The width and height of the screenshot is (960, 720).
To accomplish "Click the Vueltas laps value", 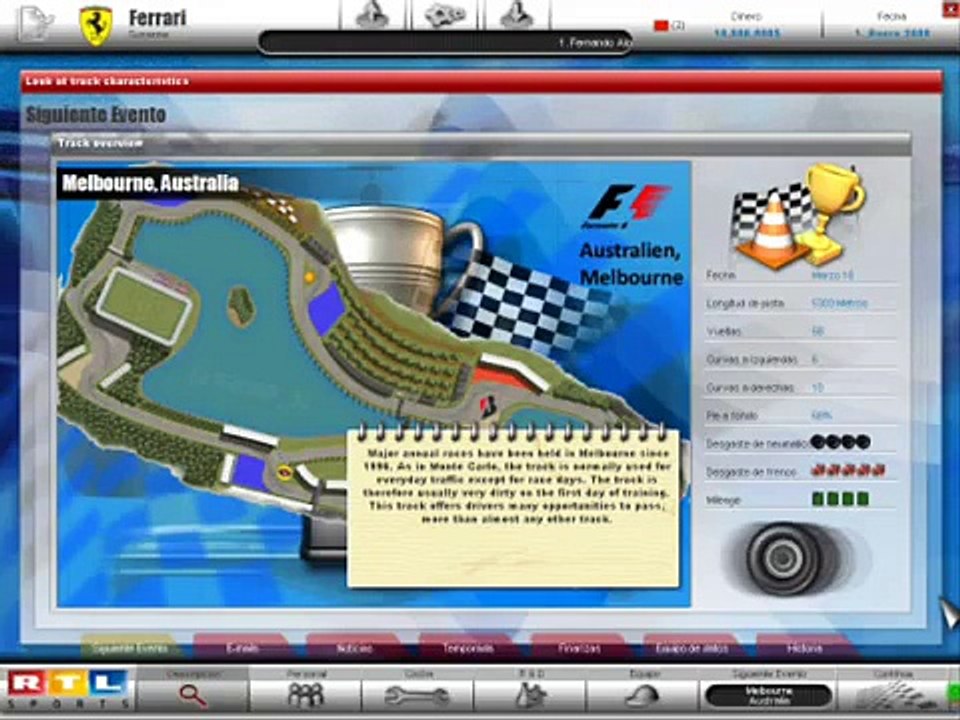I will pyautogui.click(x=817, y=331).
